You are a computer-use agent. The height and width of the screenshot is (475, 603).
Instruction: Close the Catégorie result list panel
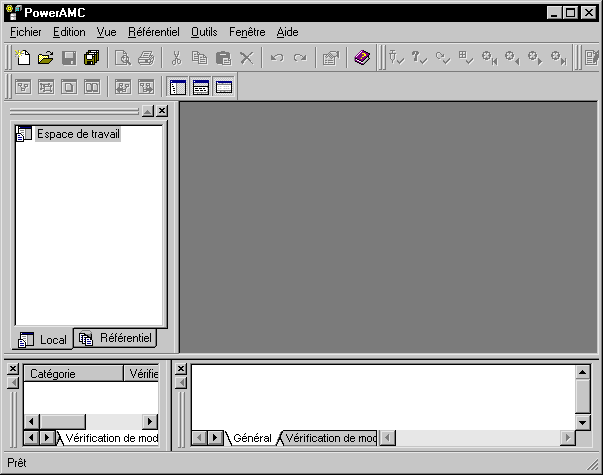13,369
